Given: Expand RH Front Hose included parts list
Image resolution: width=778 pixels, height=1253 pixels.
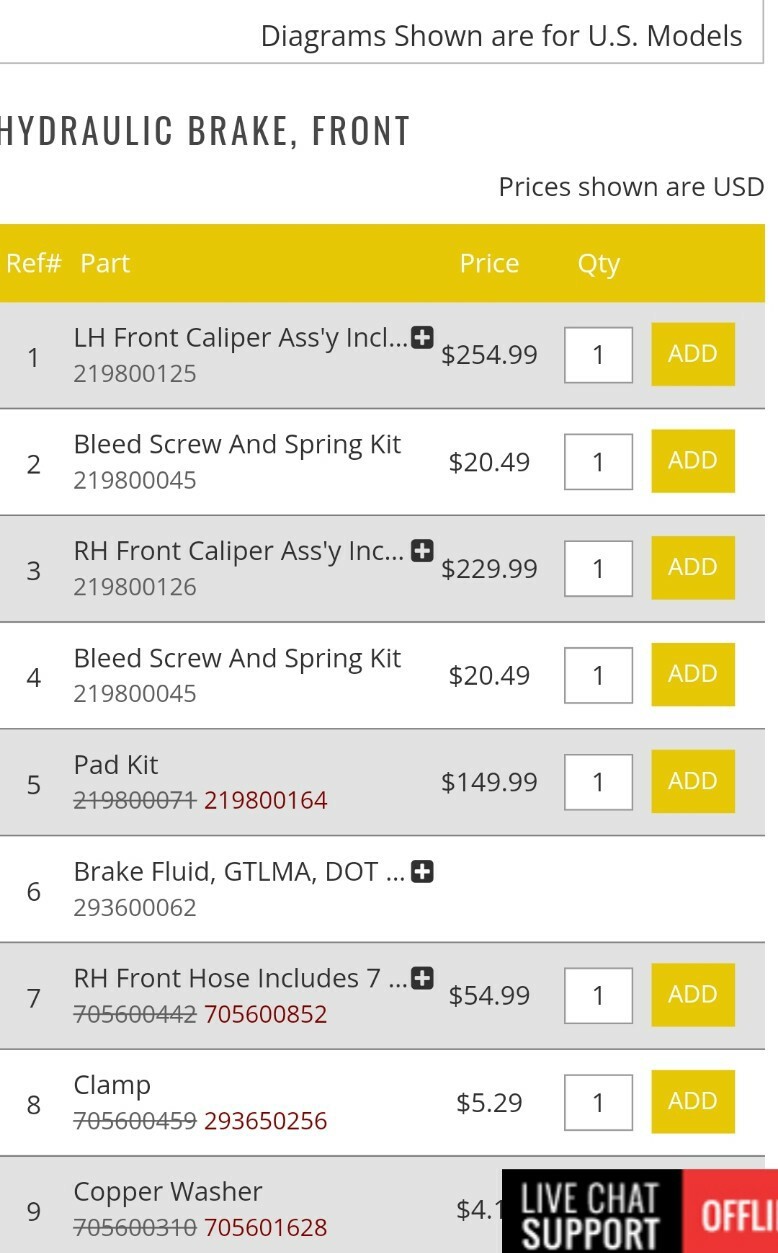Looking at the screenshot, I should click(x=422, y=978).
